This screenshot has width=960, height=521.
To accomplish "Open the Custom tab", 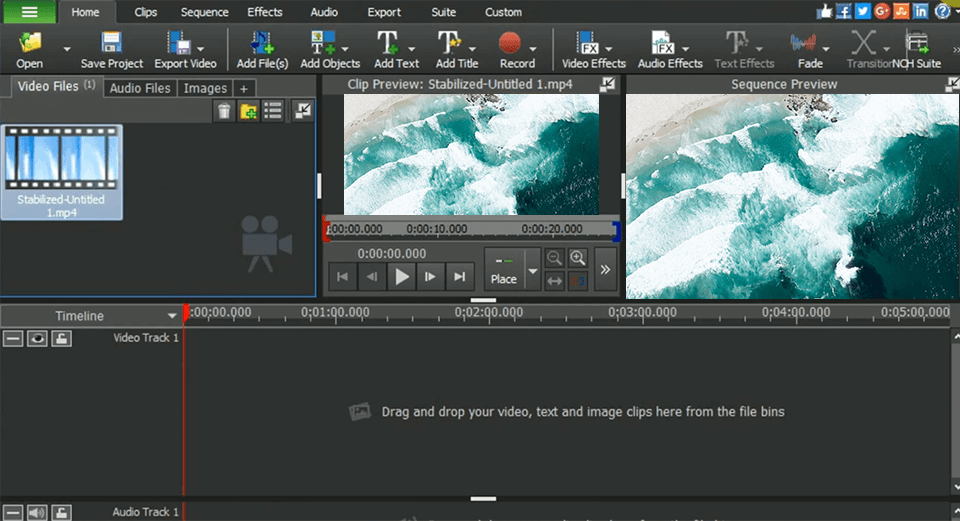I will click(x=503, y=12).
